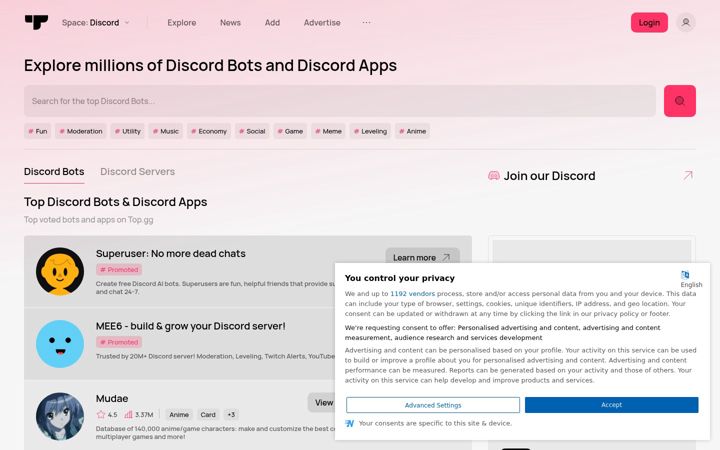Open the Explore menu item
This screenshot has width=720, height=450.
182,22
